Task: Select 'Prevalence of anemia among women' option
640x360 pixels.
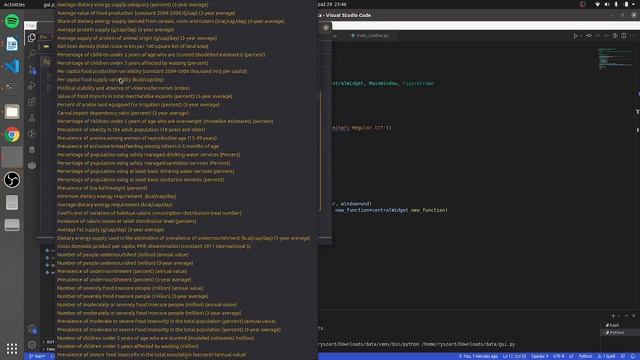Action: tap(137, 138)
